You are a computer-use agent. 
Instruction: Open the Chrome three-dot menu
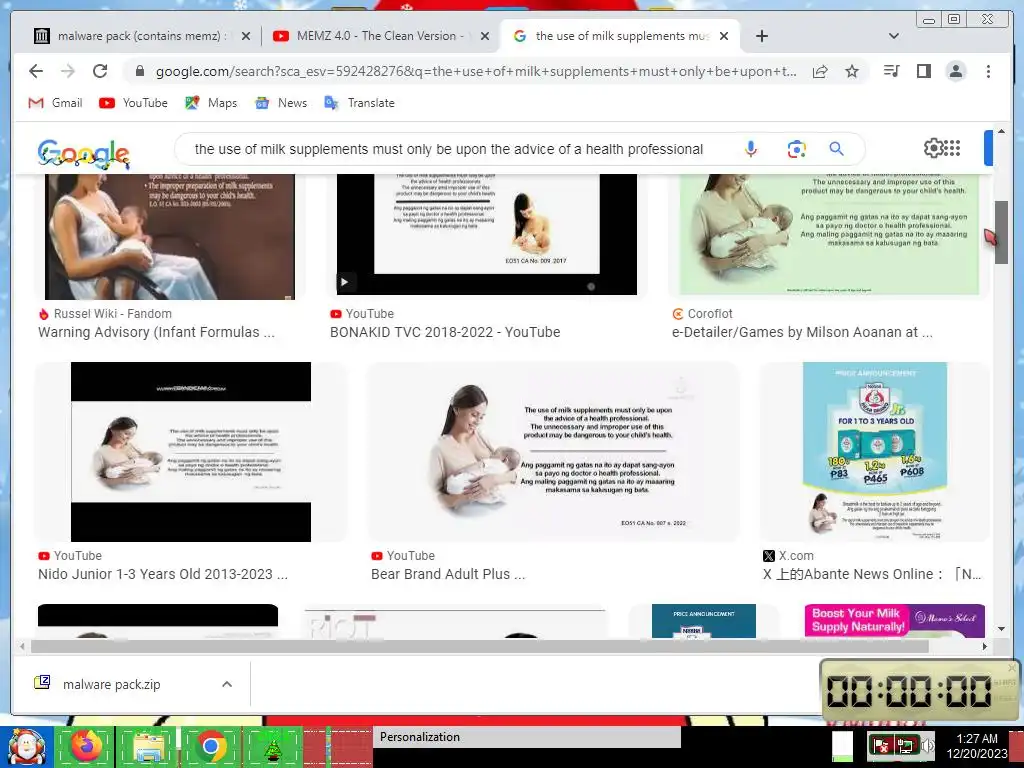(988, 71)
